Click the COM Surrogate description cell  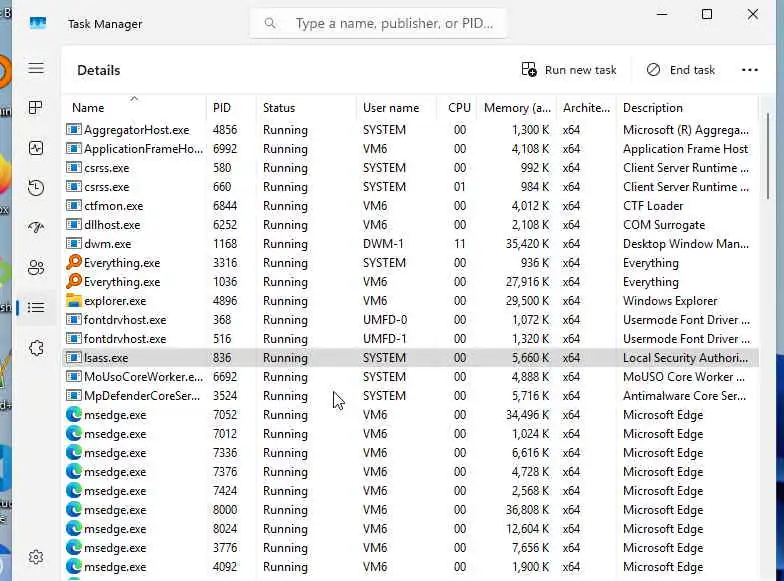pyautogui.click(x=664, y=225)
